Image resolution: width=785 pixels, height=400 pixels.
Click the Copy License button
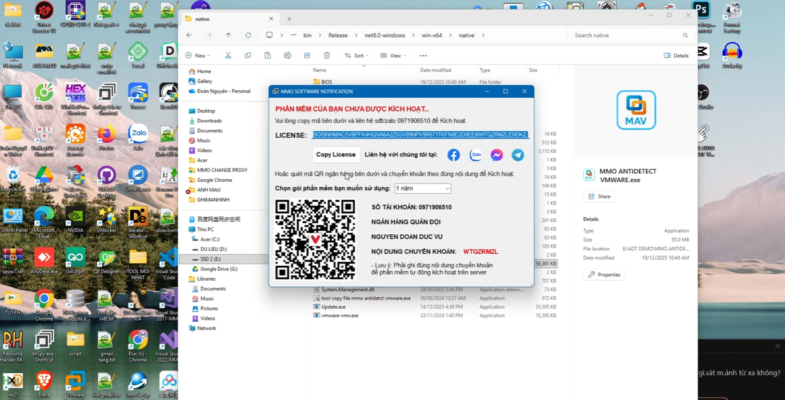(336, 155)
